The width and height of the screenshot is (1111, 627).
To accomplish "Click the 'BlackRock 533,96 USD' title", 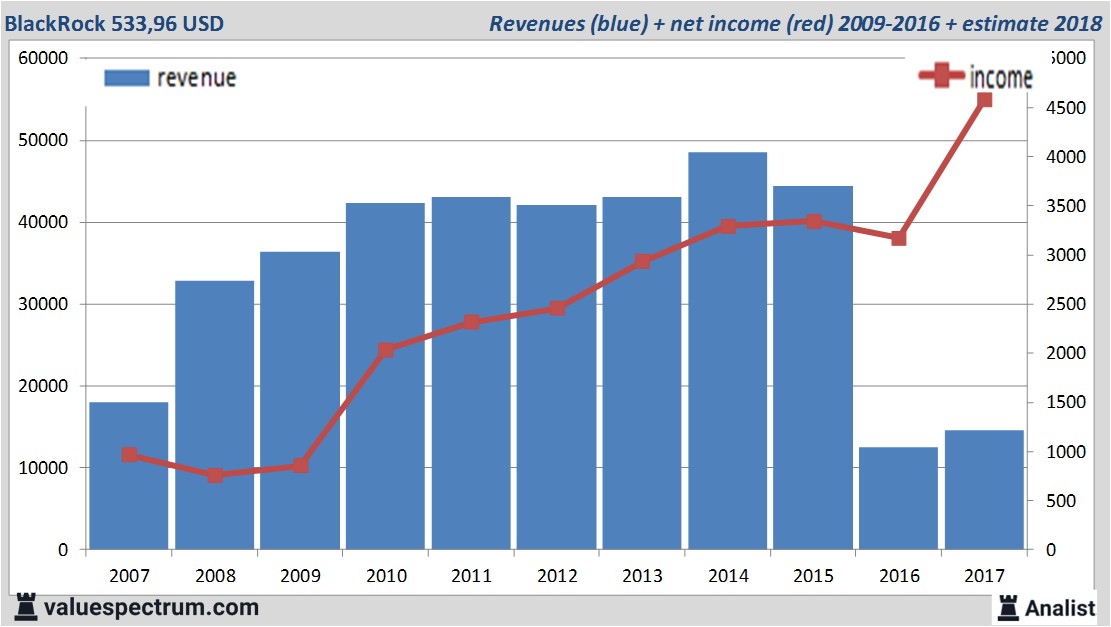I will pos(114,23).
